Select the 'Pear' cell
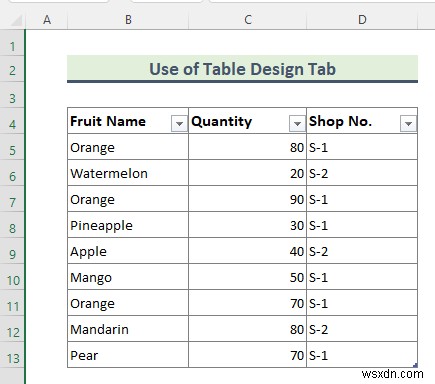 128,355
